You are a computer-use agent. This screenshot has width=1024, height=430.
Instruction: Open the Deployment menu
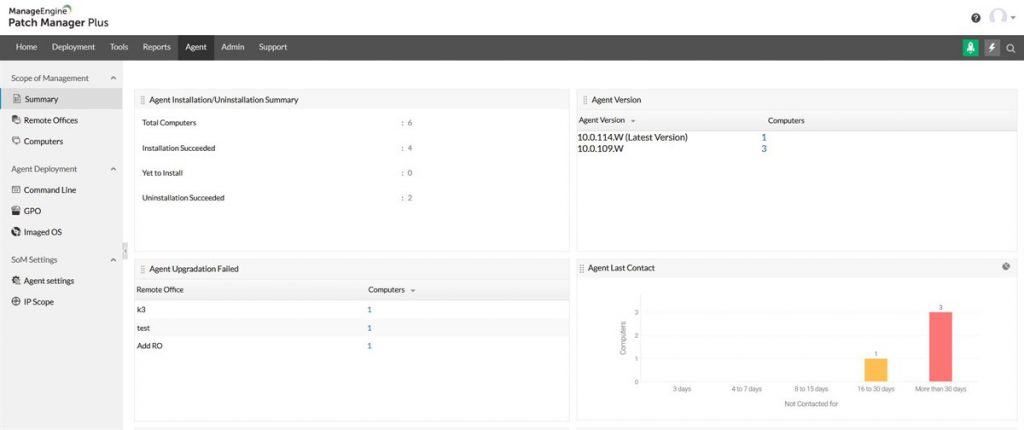point(74,47)
